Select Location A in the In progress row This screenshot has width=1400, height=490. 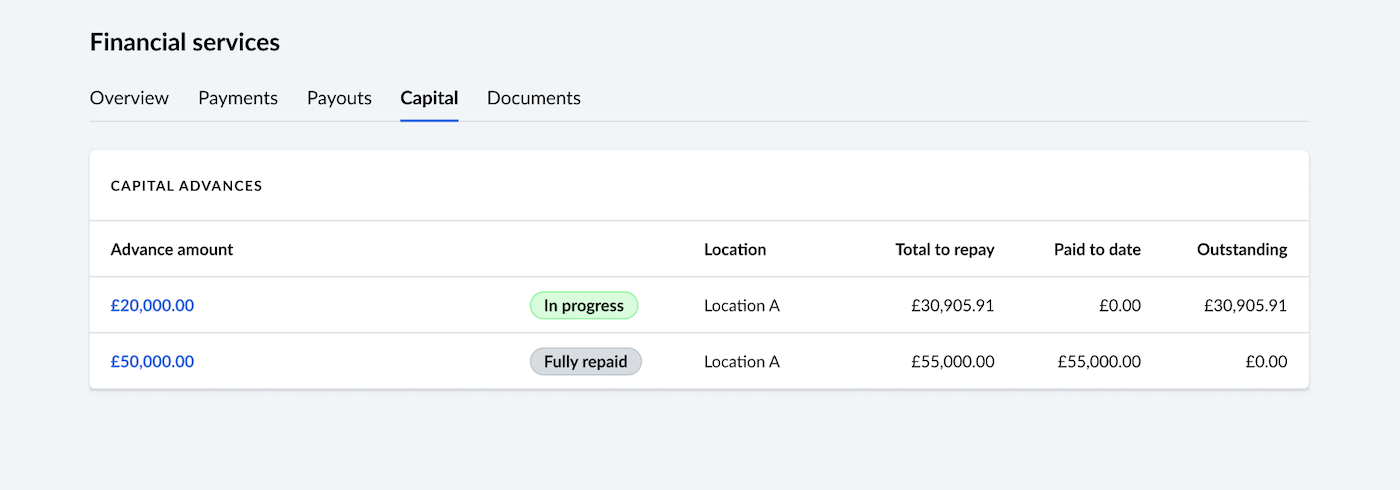[742, 306]
